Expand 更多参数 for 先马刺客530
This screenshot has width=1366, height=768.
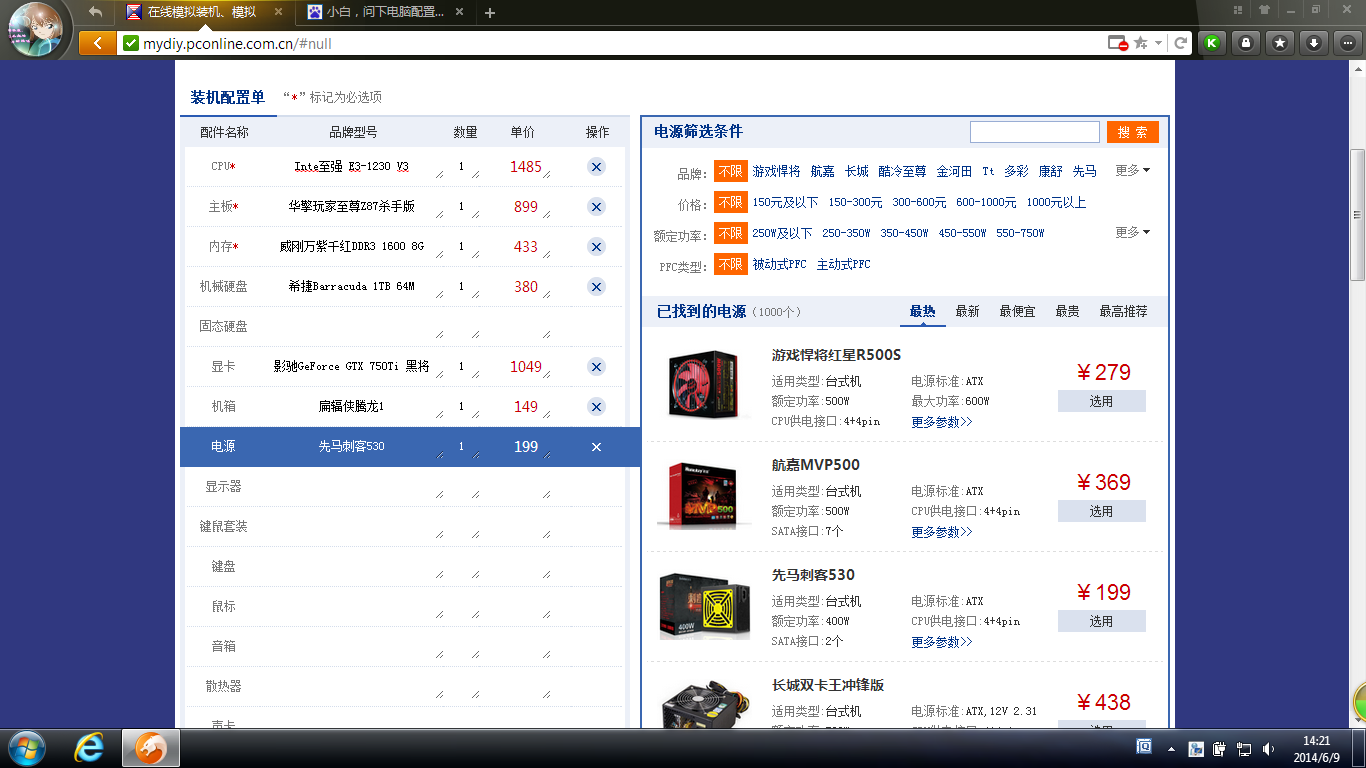coord(941,642)
